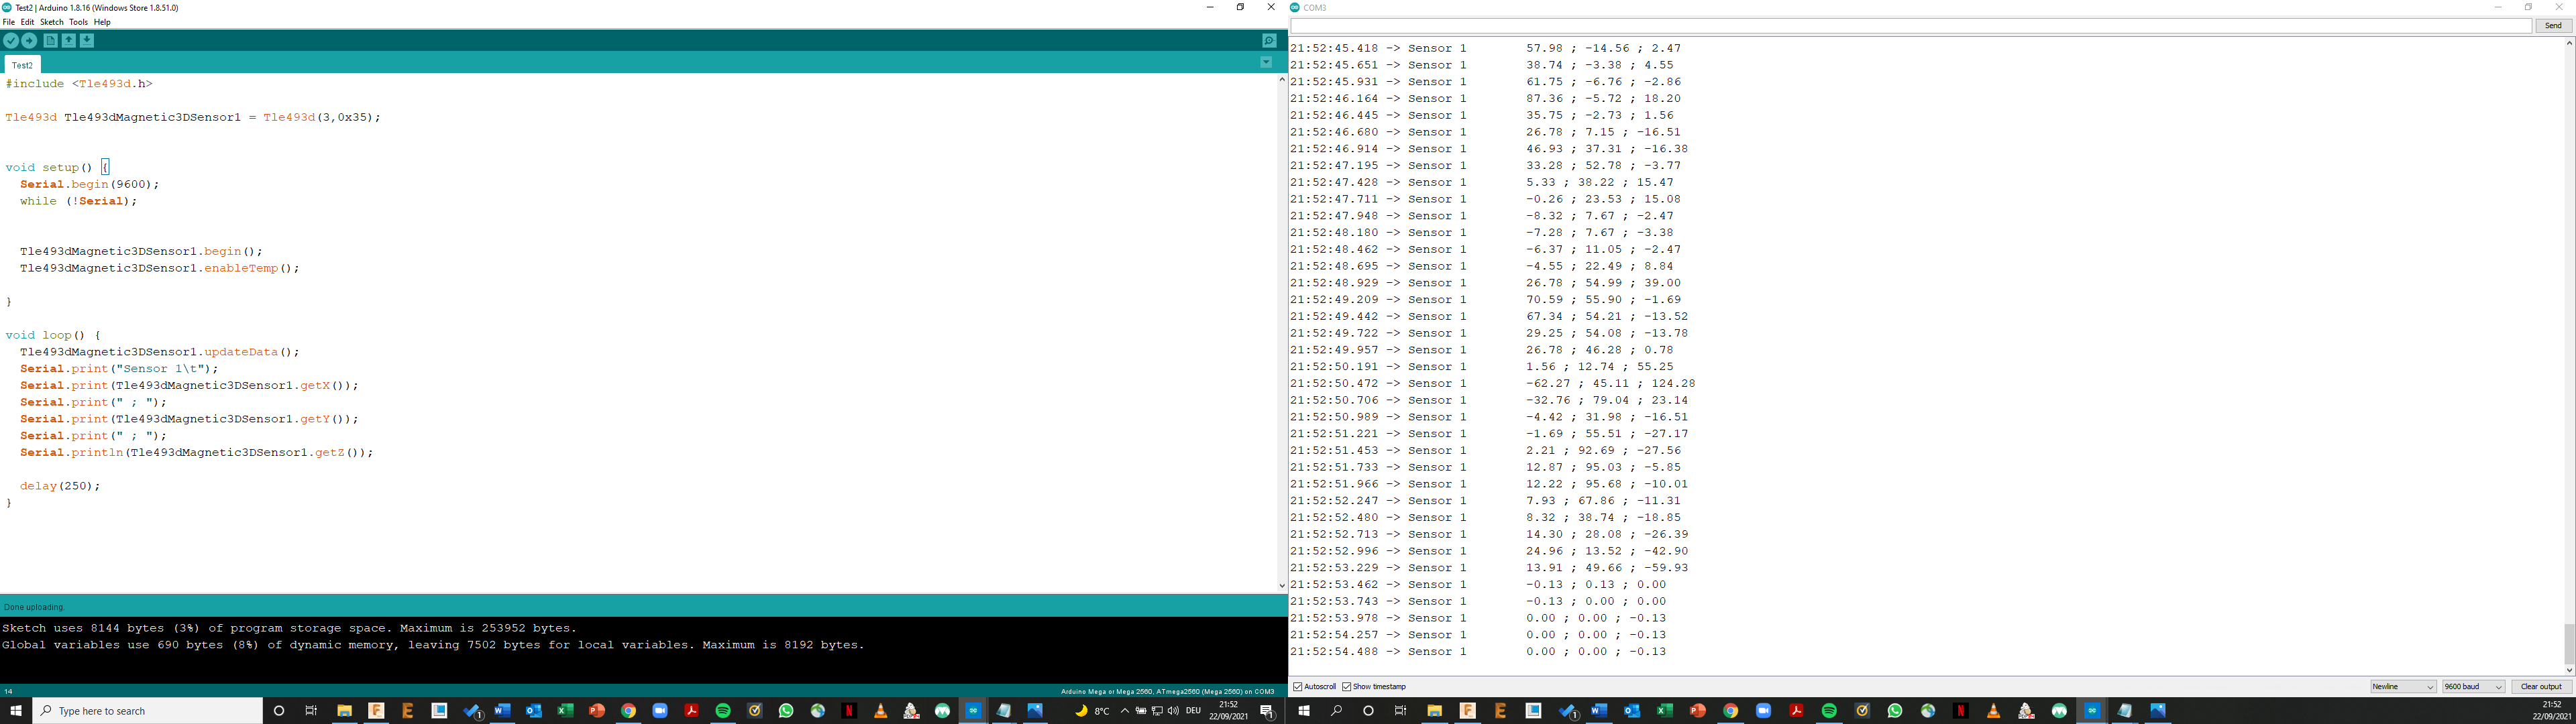Image resolution: width=2576 pixels, height=724 pixels.
Task: Open VLC media player in left taskbar
Action: pos(880,711)
